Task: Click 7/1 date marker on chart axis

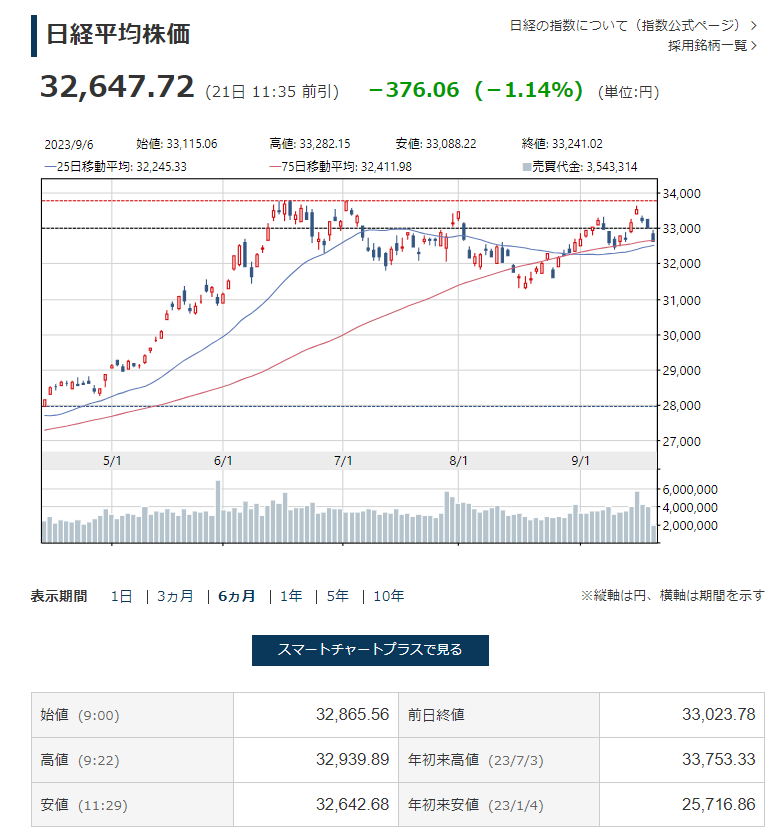Action: [343, 461]
